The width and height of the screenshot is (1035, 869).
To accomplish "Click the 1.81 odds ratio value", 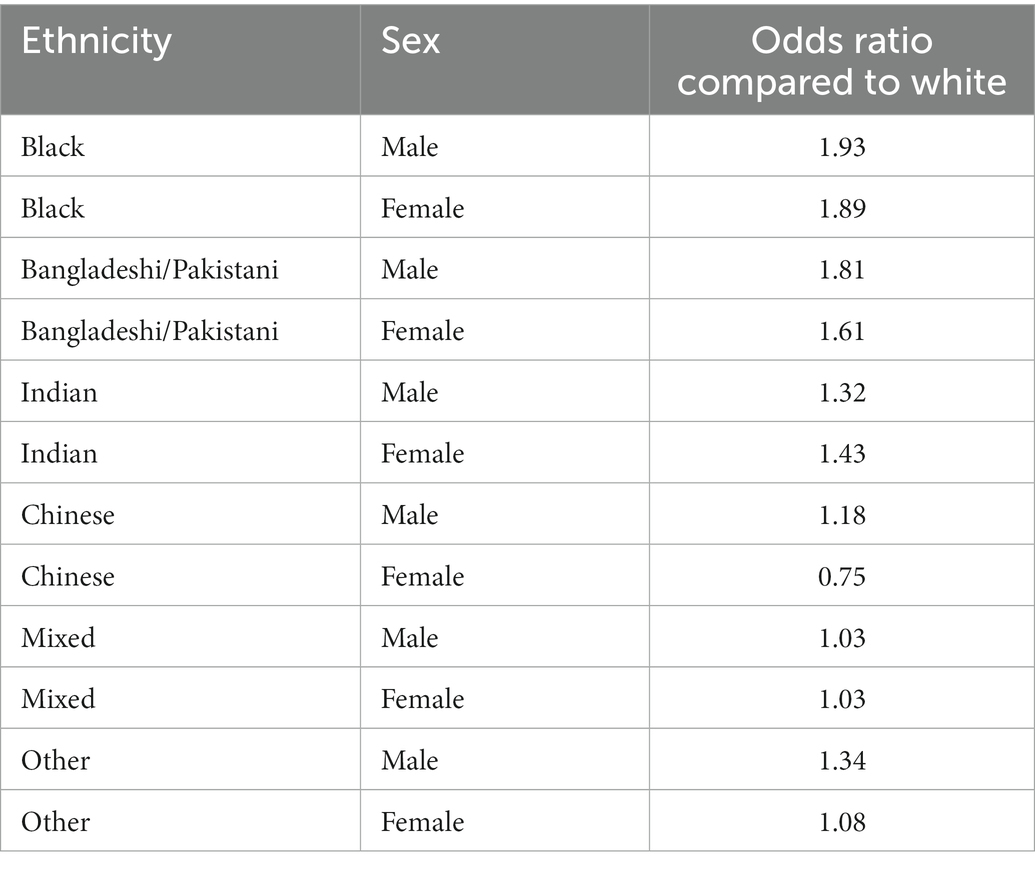I will click(842, 269).
